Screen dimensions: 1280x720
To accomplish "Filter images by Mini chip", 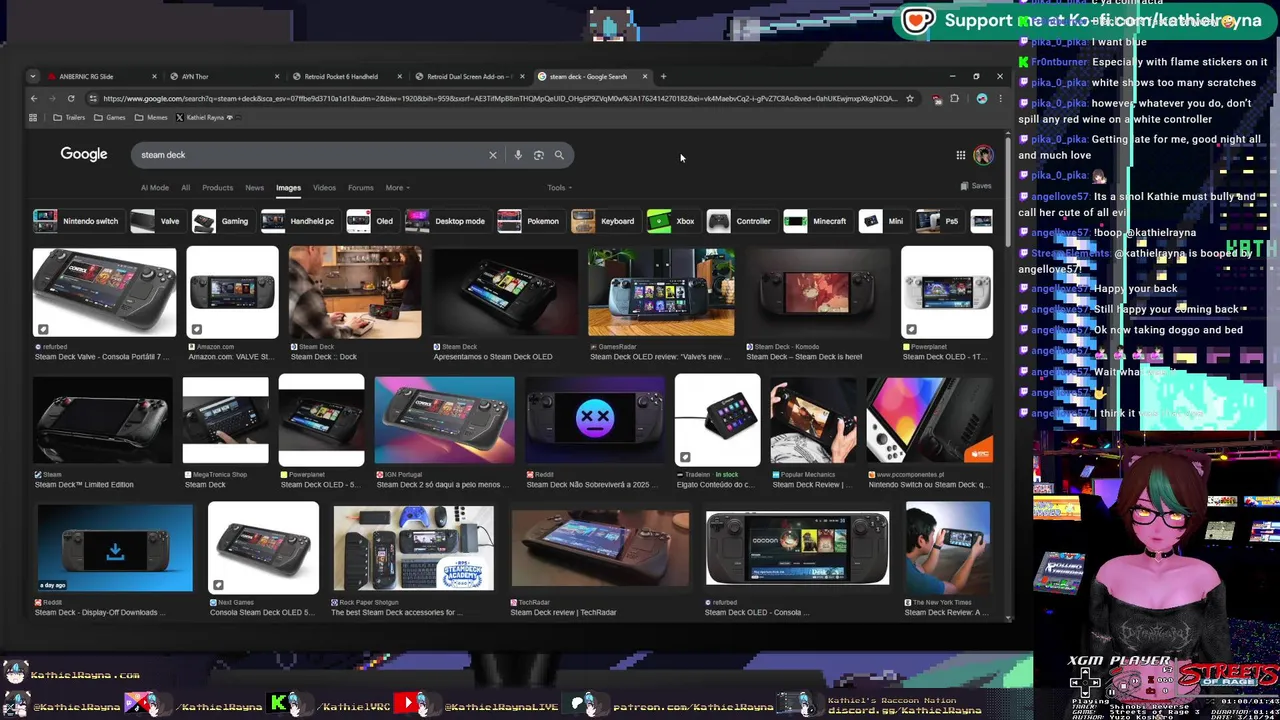I will pos(882,221).
